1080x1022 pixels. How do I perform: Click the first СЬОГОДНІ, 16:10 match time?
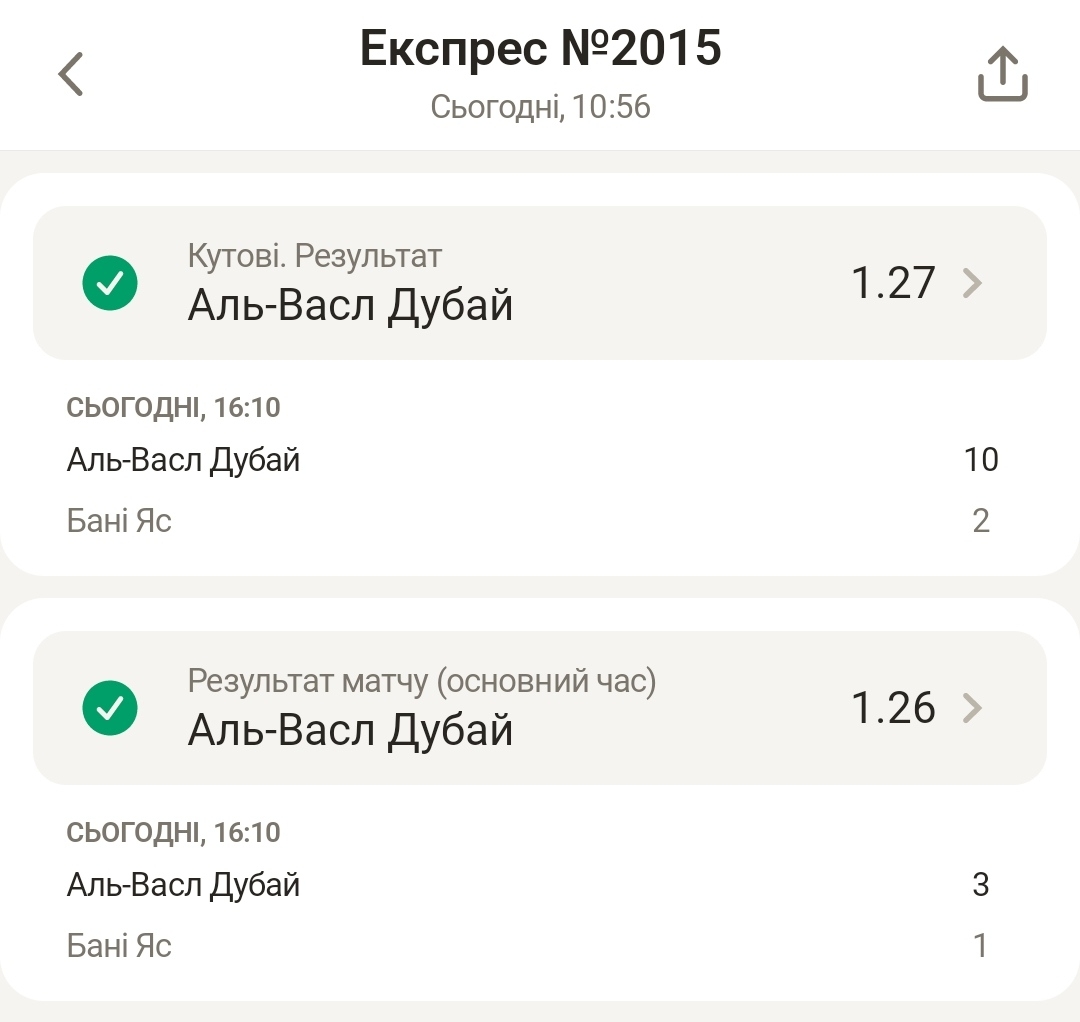click(x=174, y=408)
